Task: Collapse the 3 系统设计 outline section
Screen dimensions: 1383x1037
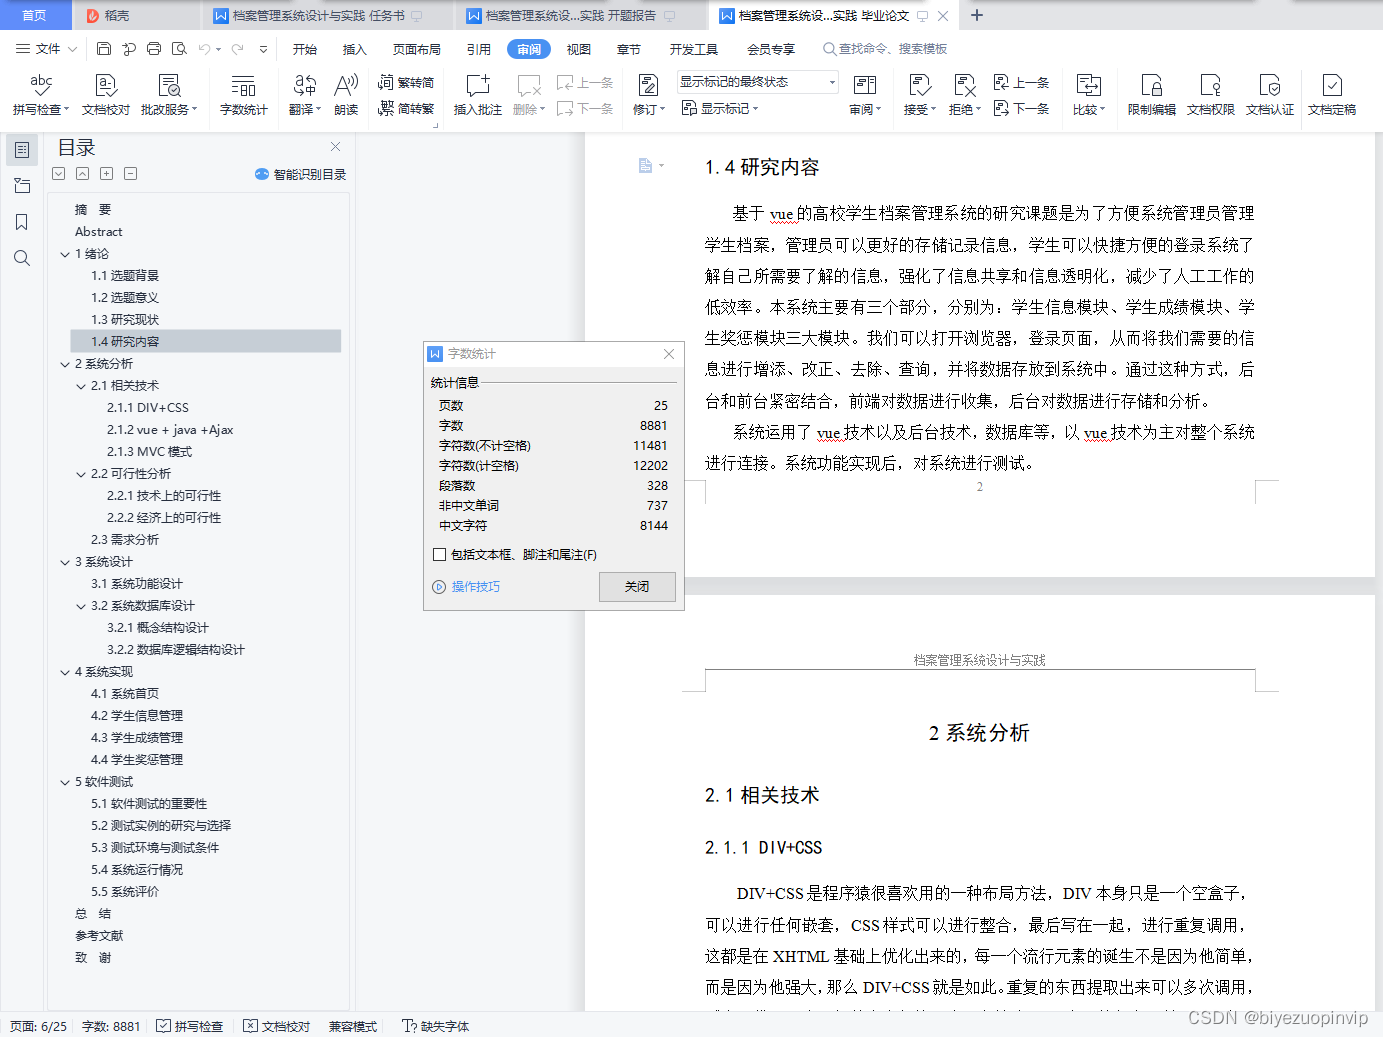Action: click(x=64, y=561)
